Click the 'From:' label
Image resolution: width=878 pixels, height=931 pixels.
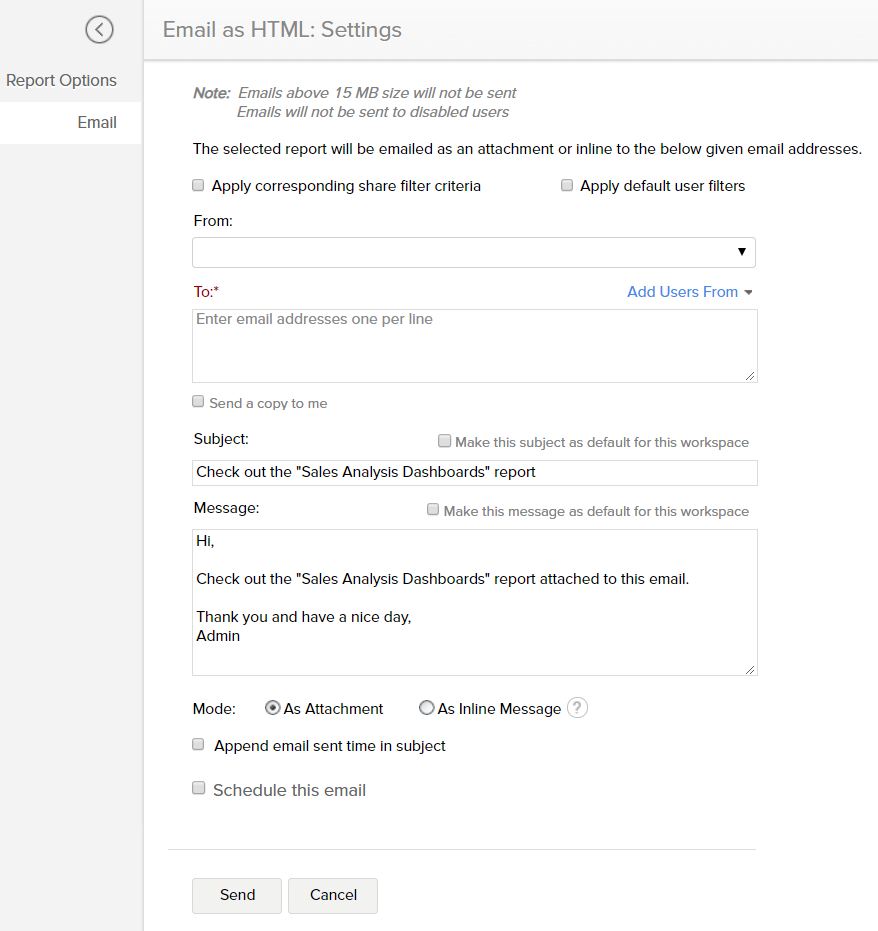pyautogui.click(x=213, y=221)
